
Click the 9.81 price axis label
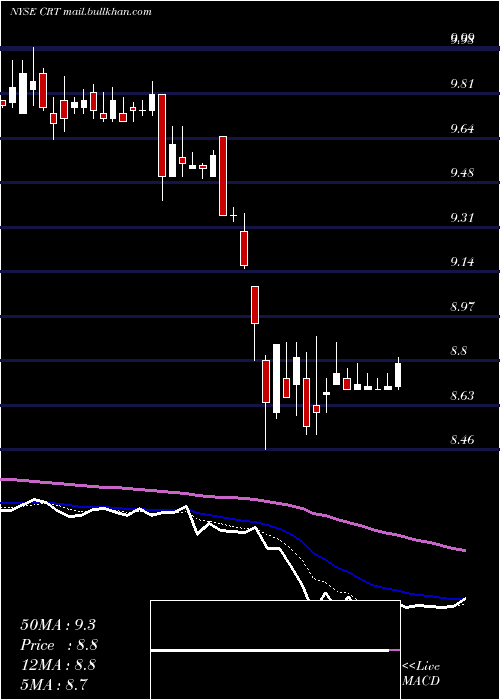click(462, 84)
